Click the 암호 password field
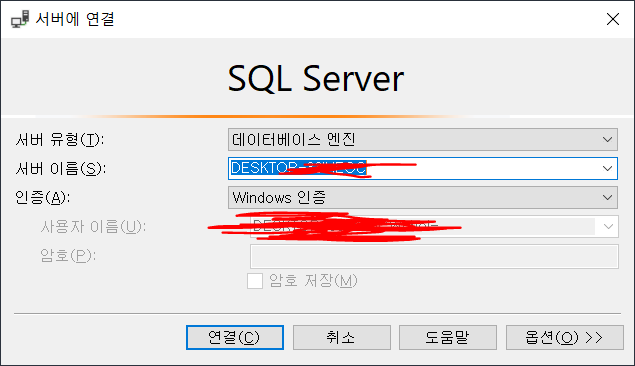The width and height of the screenshot is (635, 366). (434, 256)
